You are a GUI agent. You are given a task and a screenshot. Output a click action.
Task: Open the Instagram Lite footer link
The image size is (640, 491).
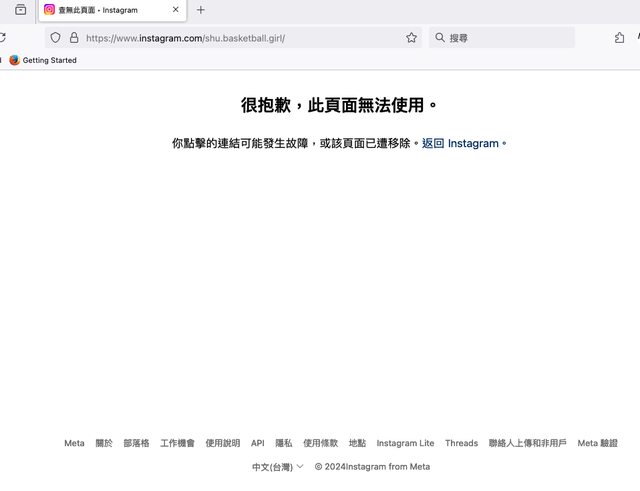point(405,443)
